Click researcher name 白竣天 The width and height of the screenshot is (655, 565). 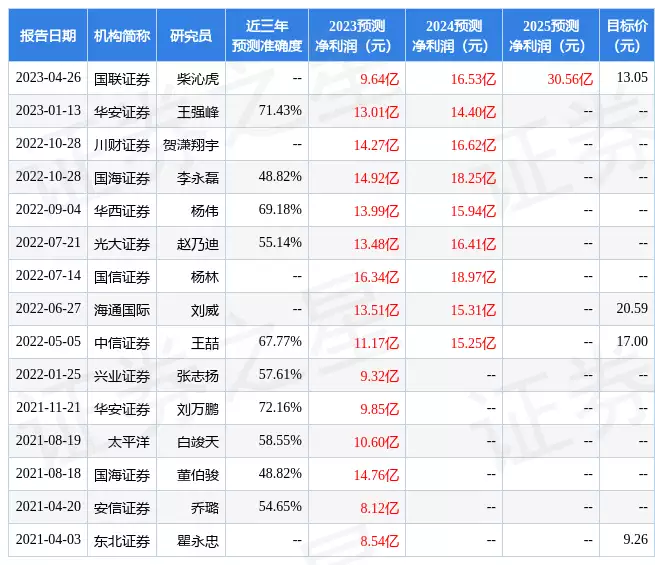coord(198,442)
